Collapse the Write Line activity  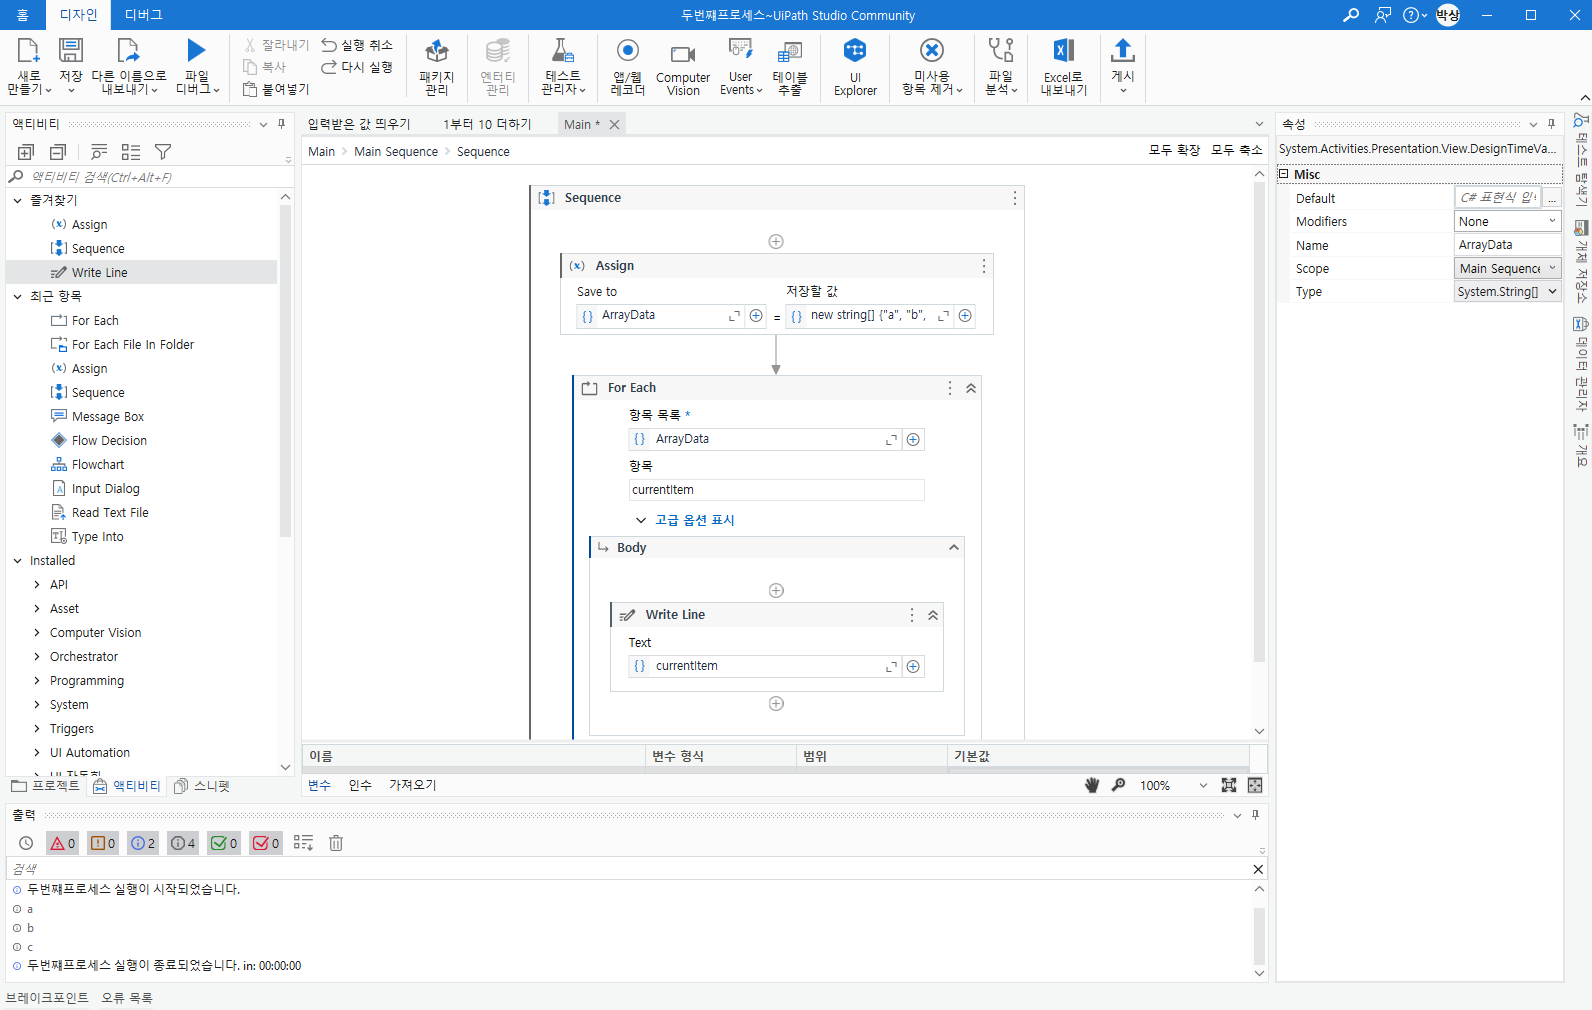coord(932,615)
